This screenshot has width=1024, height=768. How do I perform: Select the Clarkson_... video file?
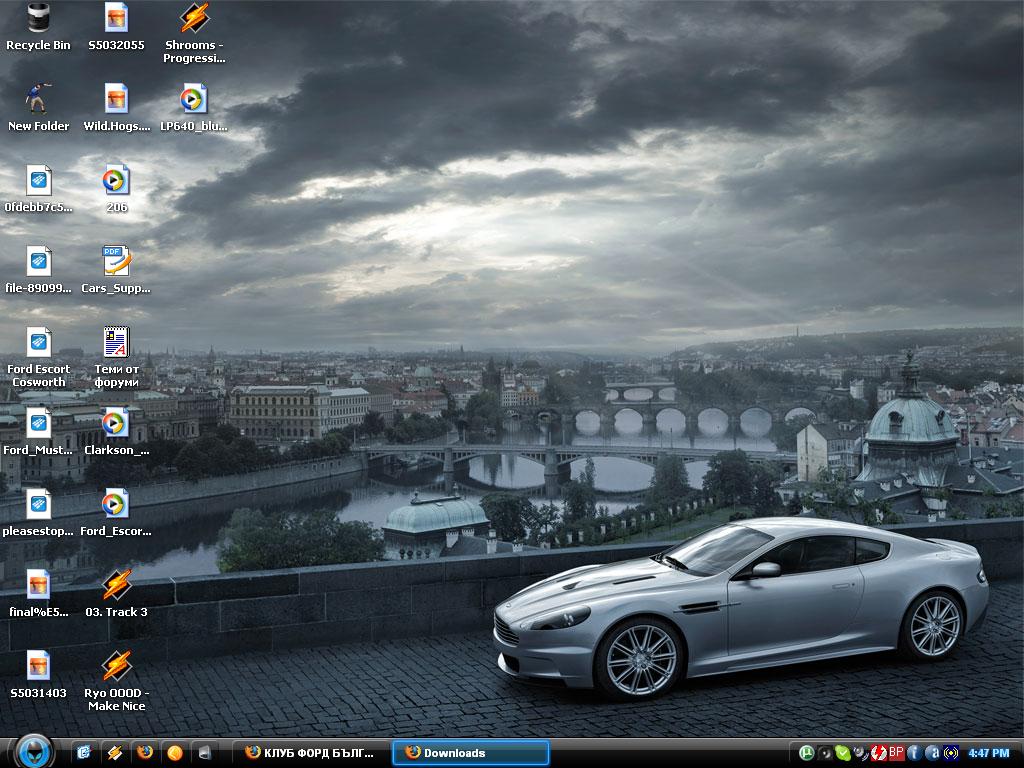116,424
